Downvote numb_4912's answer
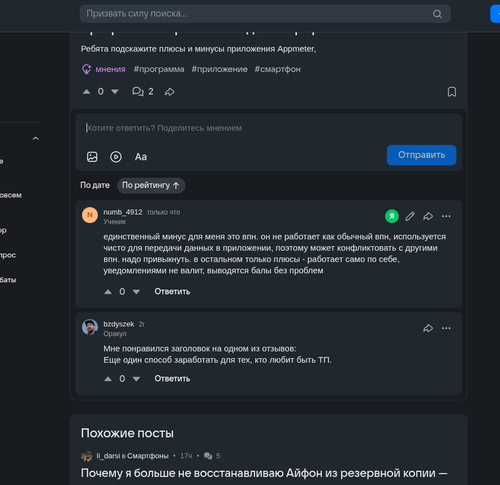 click(x=136, y=292)
